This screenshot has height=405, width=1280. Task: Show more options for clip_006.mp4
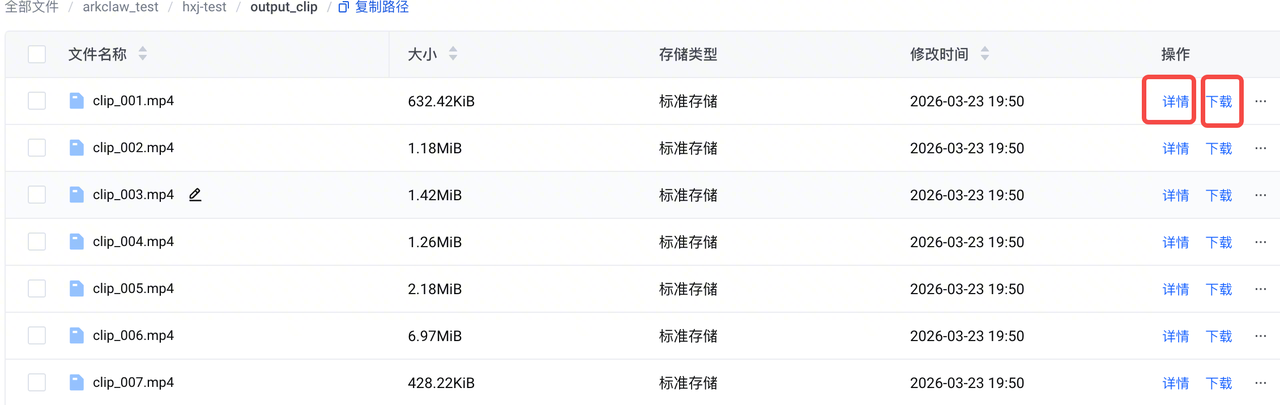pyautogui.click(x=1260, y=336)
